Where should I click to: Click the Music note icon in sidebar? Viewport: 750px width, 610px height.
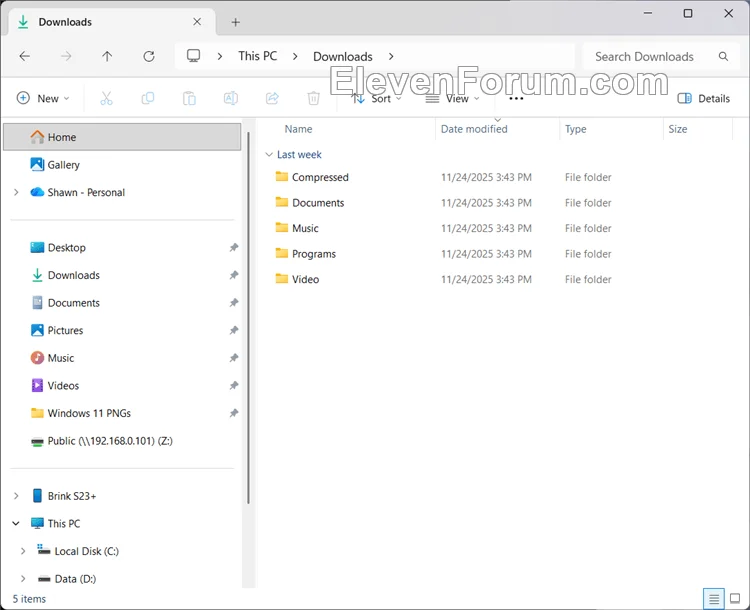tap(37, 358)
